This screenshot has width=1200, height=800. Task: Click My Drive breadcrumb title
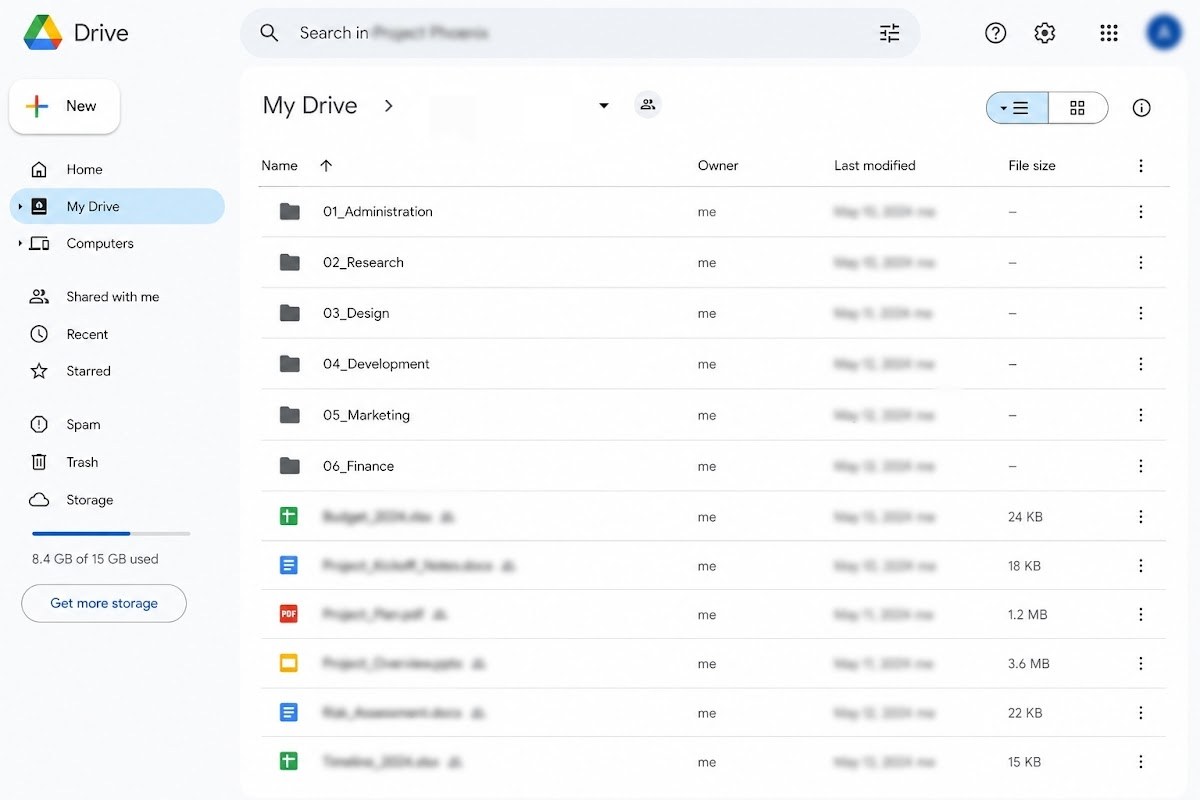pyautogui.click(x=310, y=105)
